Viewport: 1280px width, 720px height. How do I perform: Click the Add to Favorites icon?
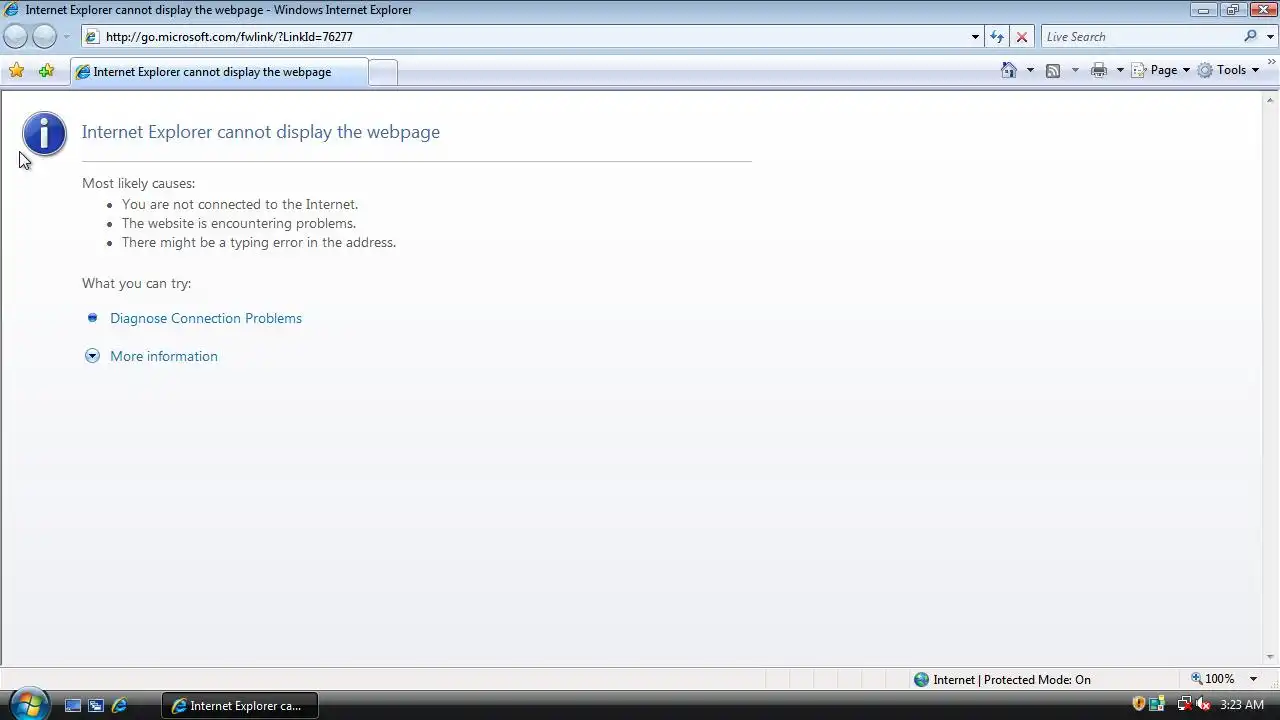click(x=46, y=71)
